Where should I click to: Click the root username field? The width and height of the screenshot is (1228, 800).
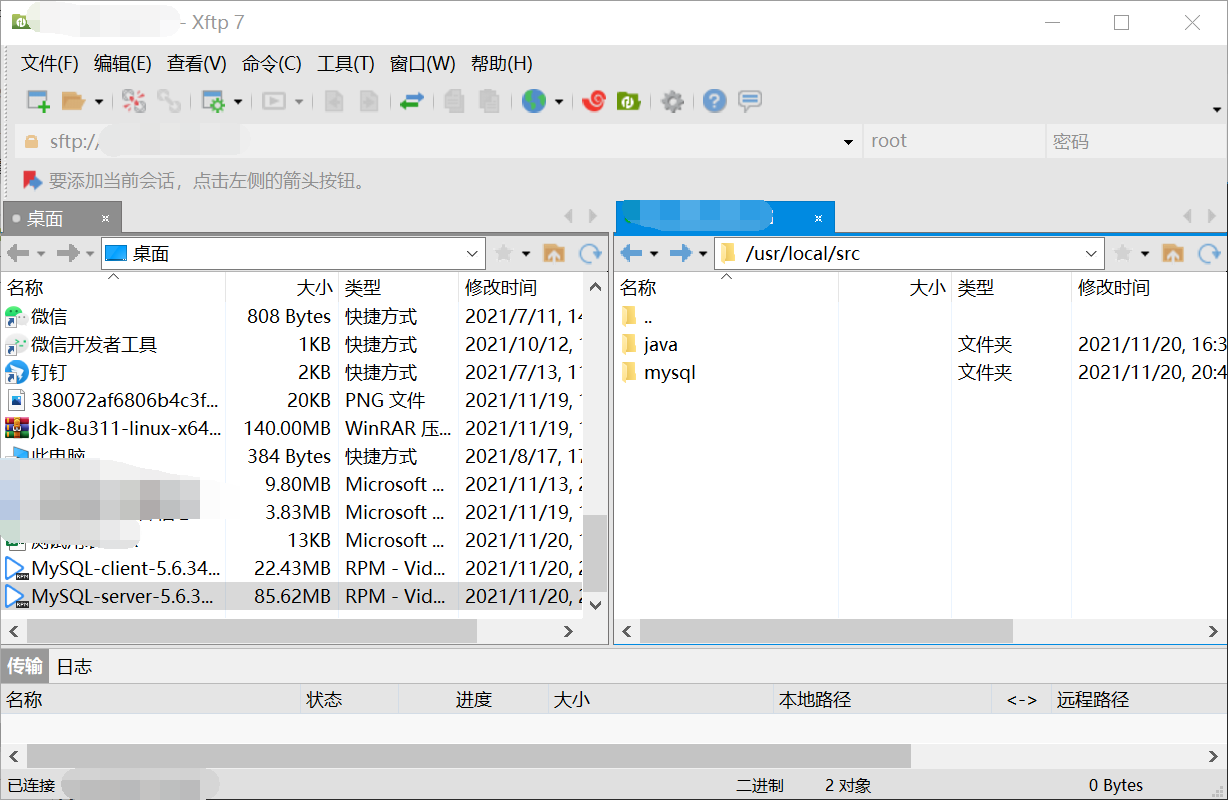click(954, 141)
